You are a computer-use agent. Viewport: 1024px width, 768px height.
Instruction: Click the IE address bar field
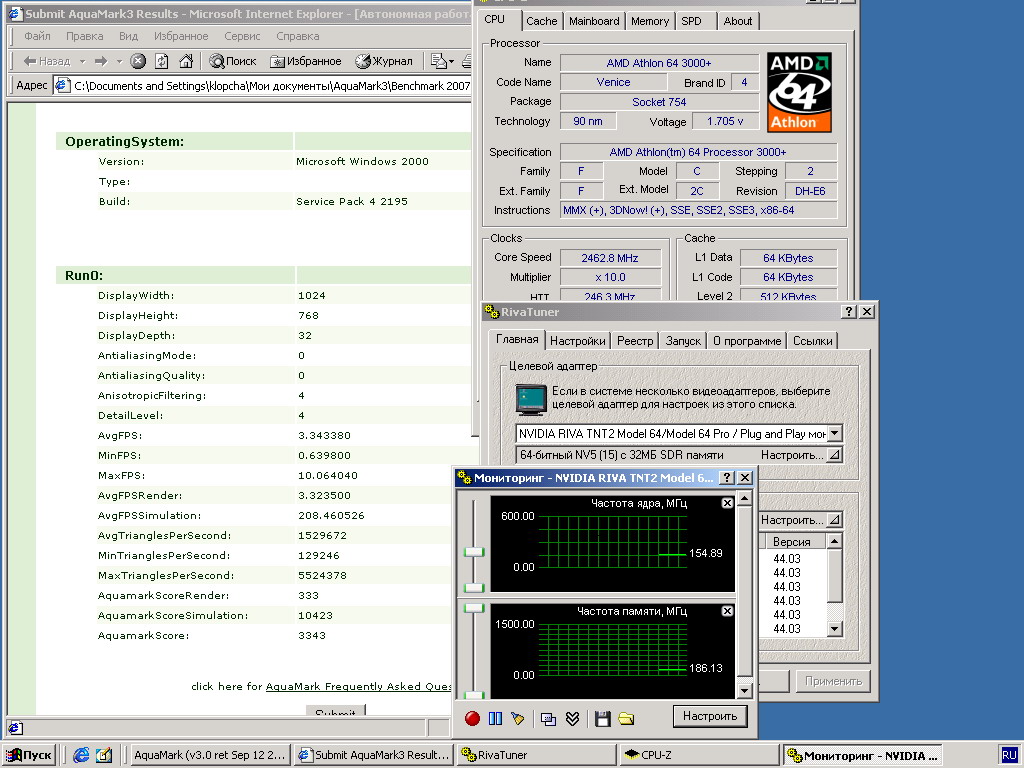pyautogui.click(x=263, y=86)
